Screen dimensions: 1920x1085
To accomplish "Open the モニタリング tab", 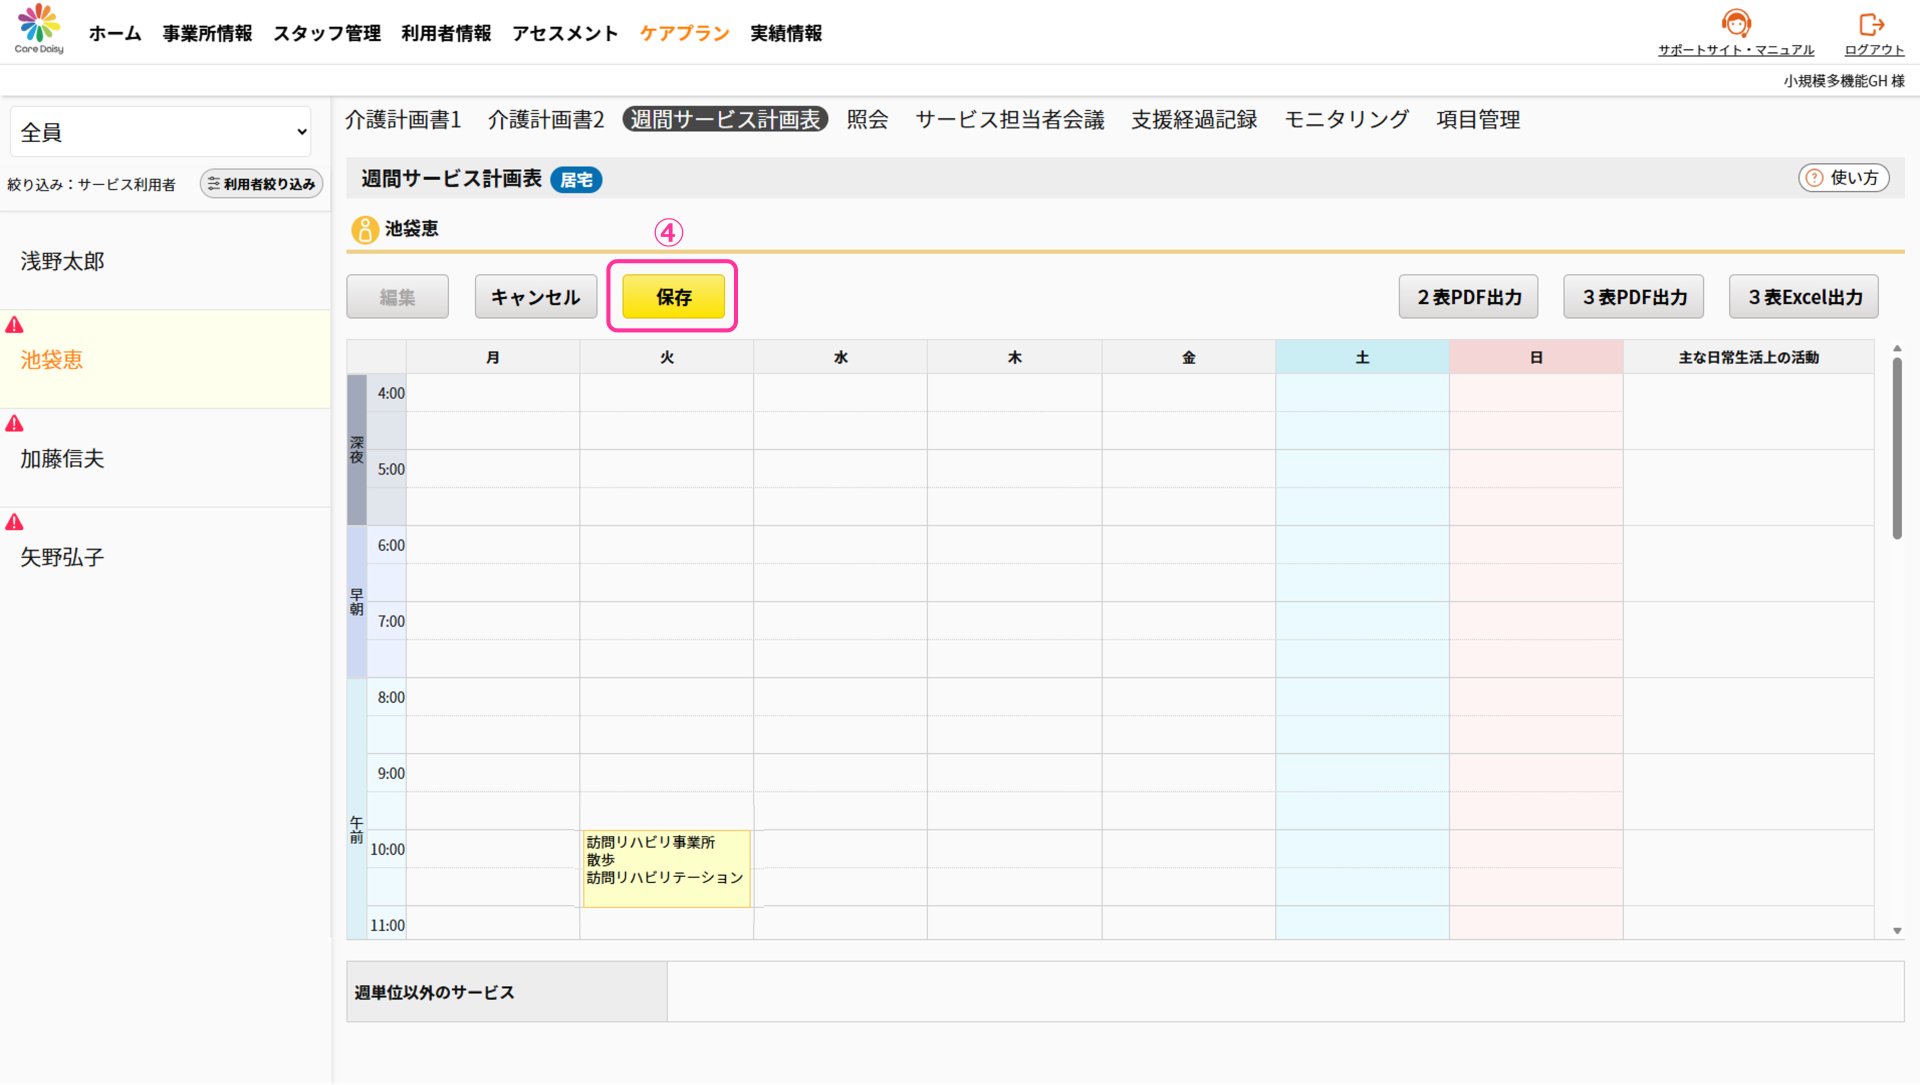I will (x=1346, y=120).
